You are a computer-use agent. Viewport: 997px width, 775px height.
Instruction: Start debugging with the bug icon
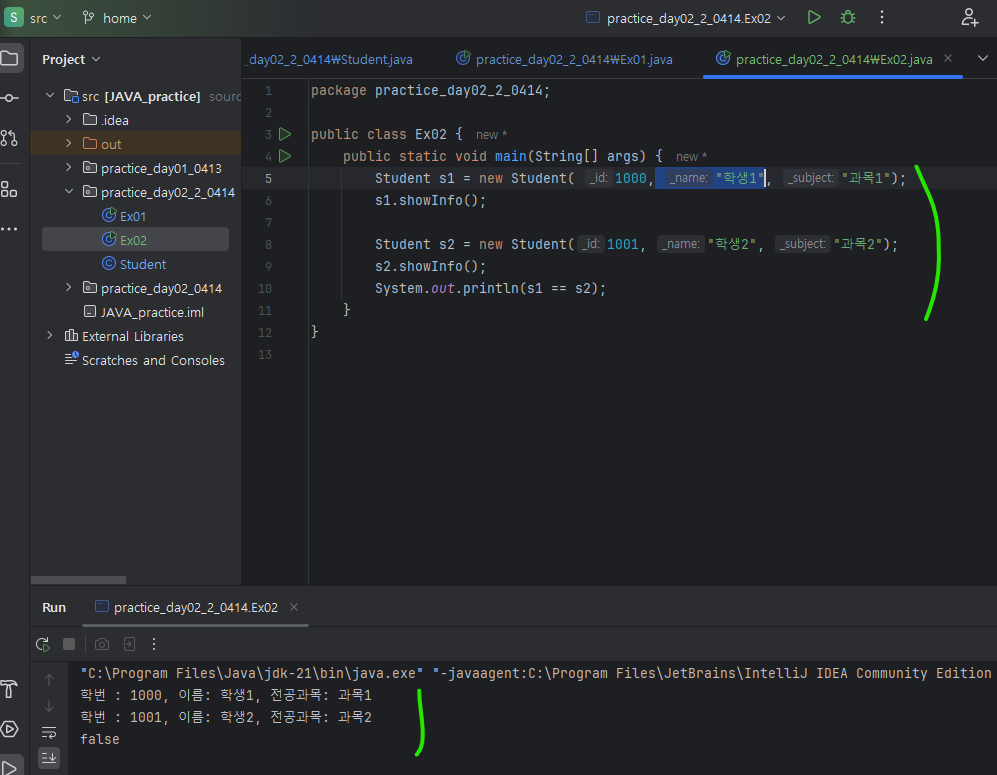click(848, 18)
